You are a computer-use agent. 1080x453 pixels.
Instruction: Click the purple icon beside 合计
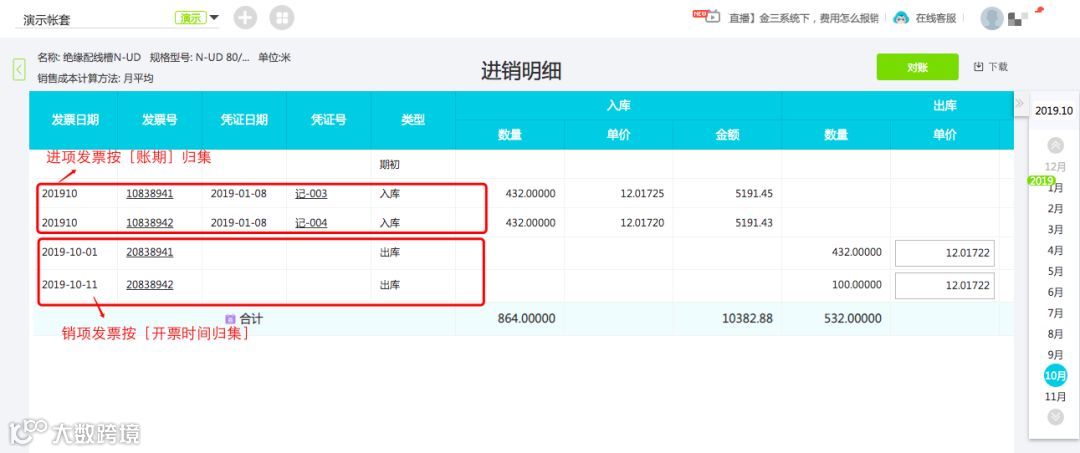pos(231,319)
